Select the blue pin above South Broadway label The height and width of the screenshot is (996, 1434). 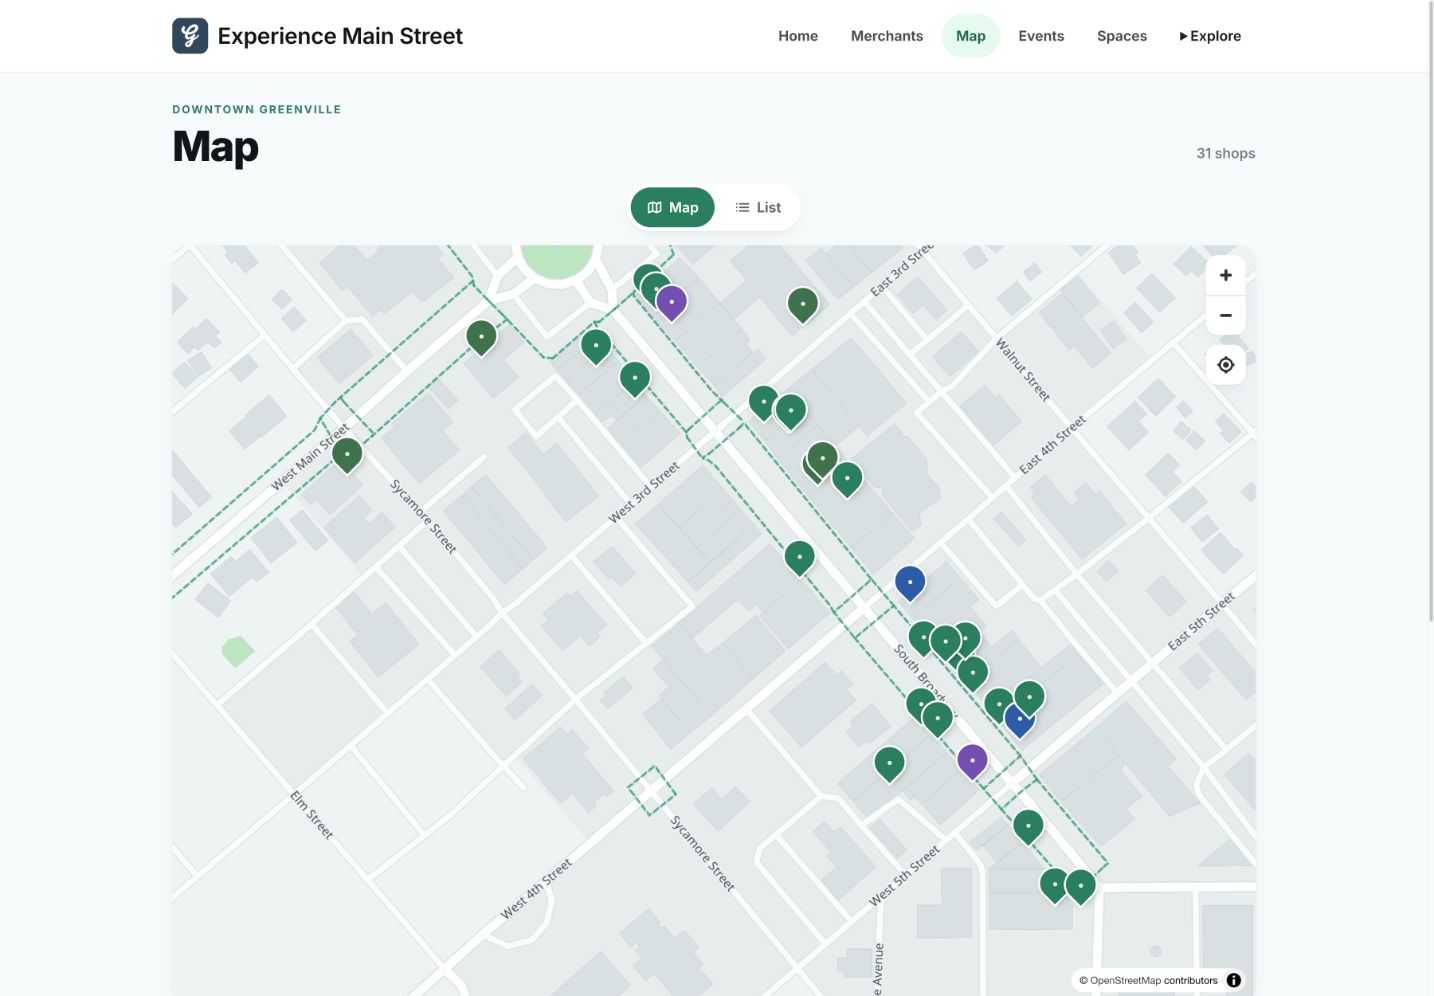tap(910, 582)
